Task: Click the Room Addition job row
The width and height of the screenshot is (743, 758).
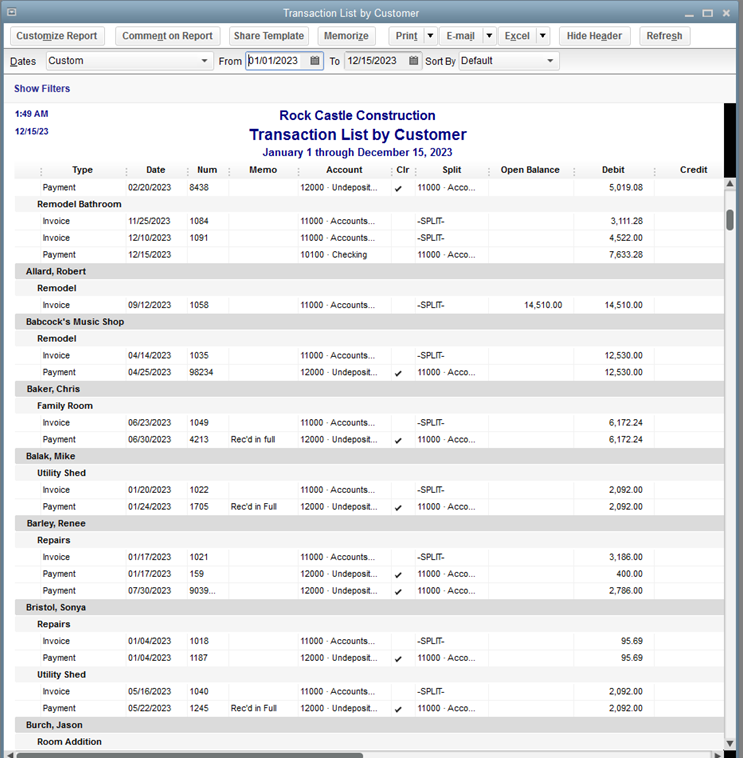Action: 369,742
